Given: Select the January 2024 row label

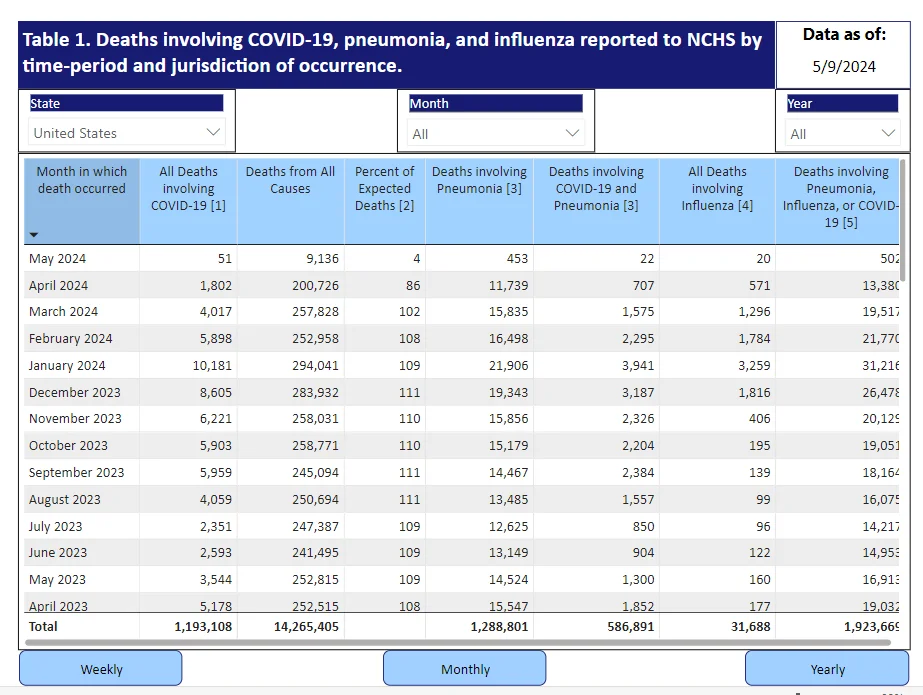Looking at the screenshot, I should (67, 365).
